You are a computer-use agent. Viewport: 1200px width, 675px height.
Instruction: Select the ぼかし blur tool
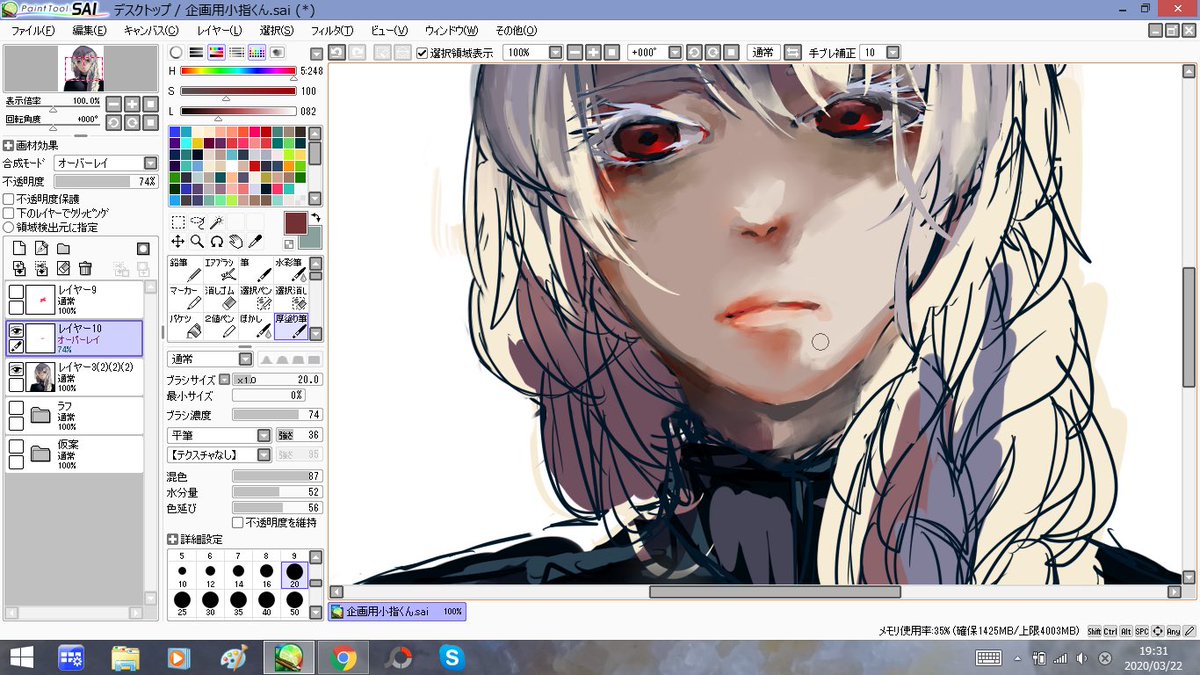[x=256, y=325]
